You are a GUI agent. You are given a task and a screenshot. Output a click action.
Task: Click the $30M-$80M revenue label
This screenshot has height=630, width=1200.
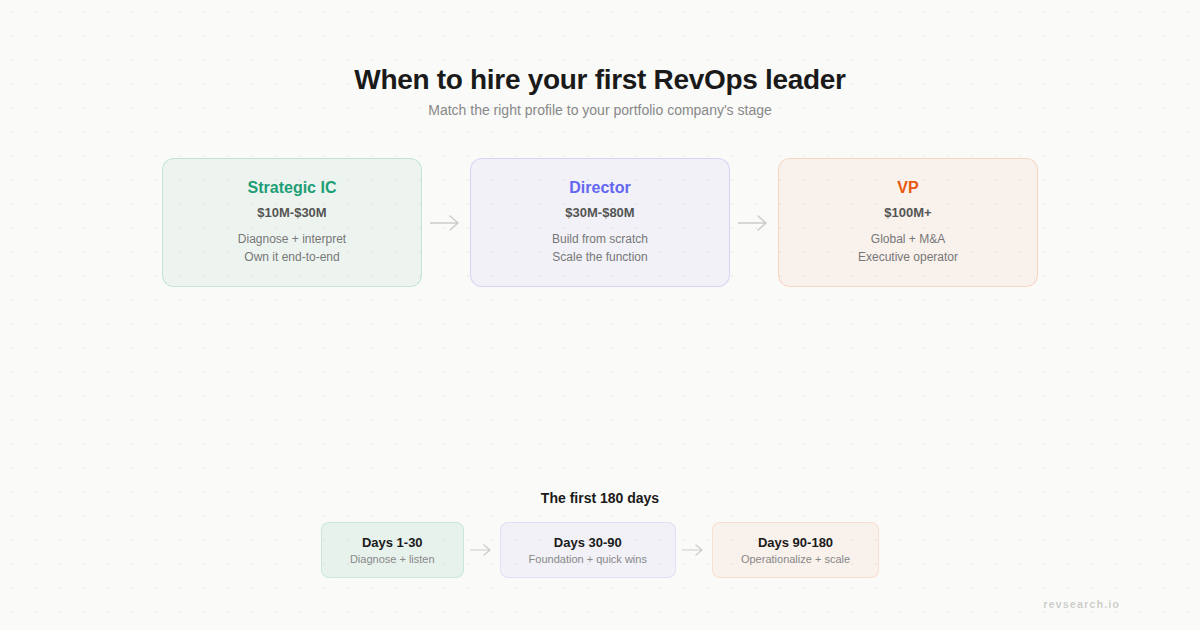click(599, 212)
